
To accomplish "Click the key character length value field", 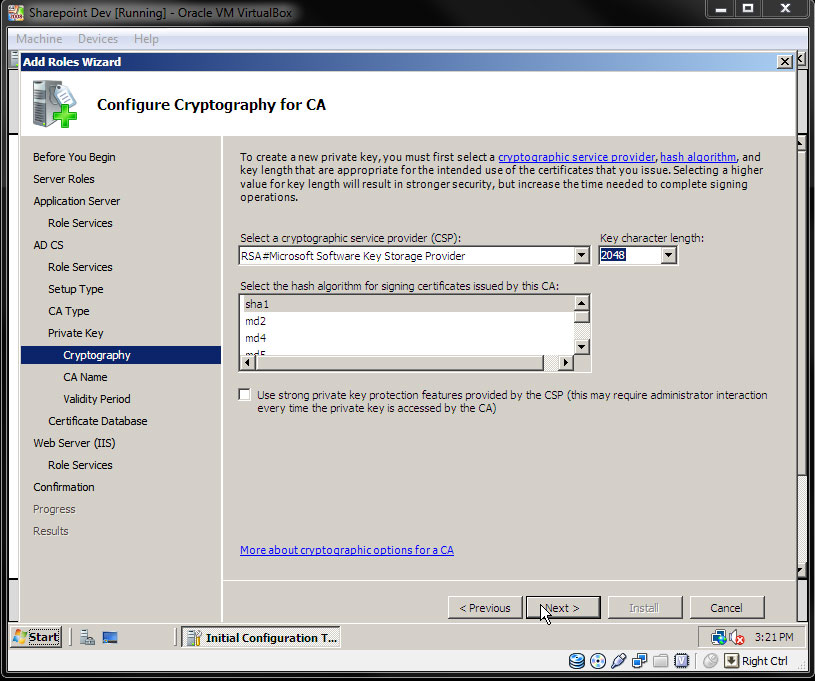I will (630, 255).
